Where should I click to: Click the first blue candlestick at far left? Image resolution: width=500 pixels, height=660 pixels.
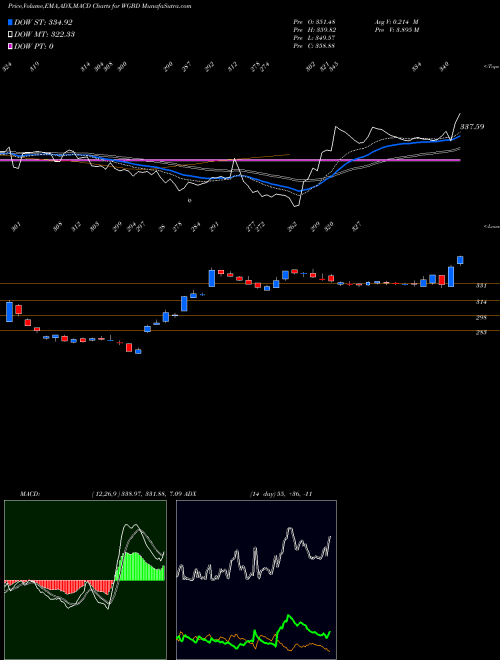point(9,311)
